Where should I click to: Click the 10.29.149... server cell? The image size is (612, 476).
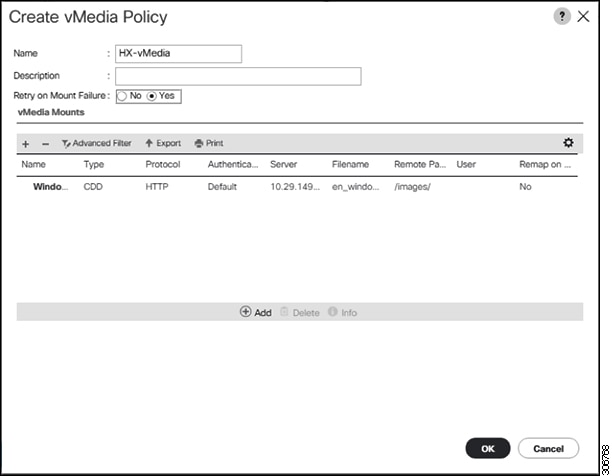pos(295,186)
